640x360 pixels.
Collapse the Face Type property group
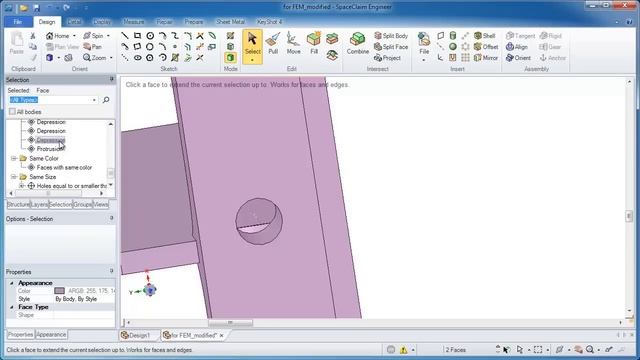point(11,307)
